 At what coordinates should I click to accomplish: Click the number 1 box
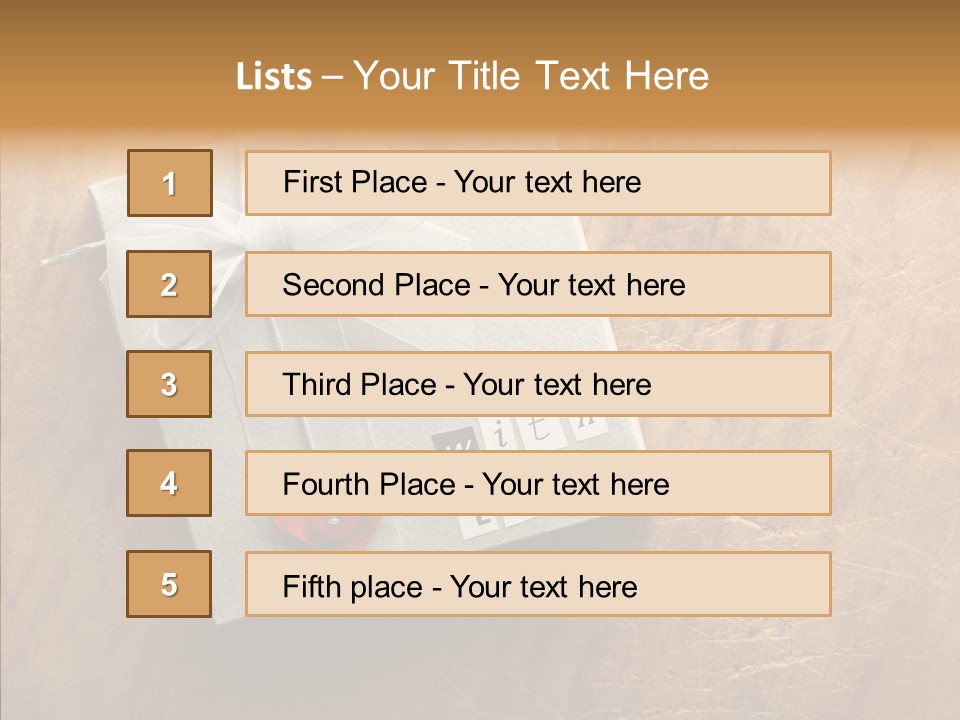169,183
